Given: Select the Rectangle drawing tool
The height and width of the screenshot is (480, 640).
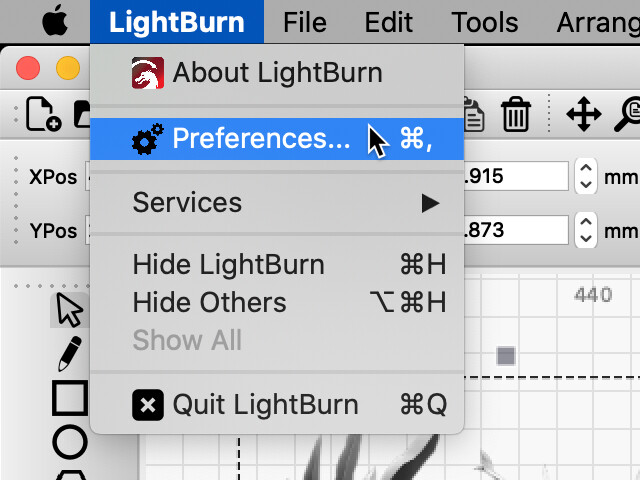Looking at the screenshot, I should [x=70, y=398].
